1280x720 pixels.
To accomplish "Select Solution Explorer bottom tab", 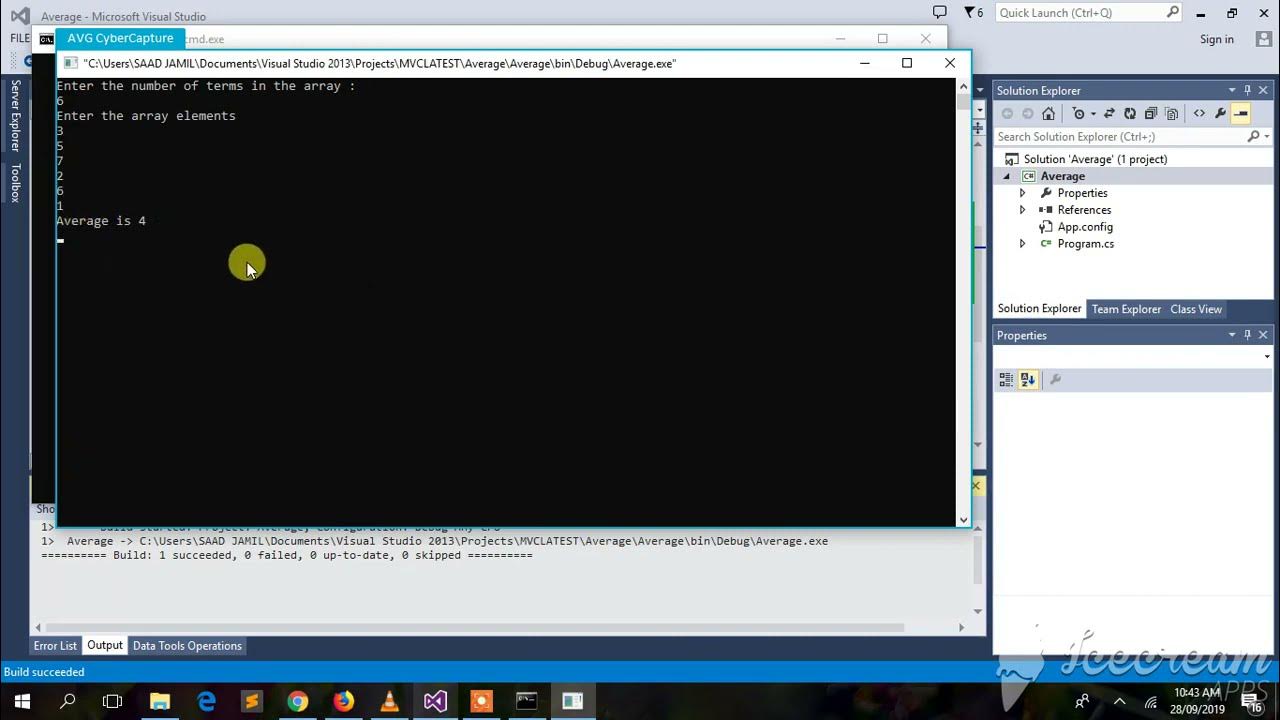I will pyautogui.click(x=1039, y=309).
